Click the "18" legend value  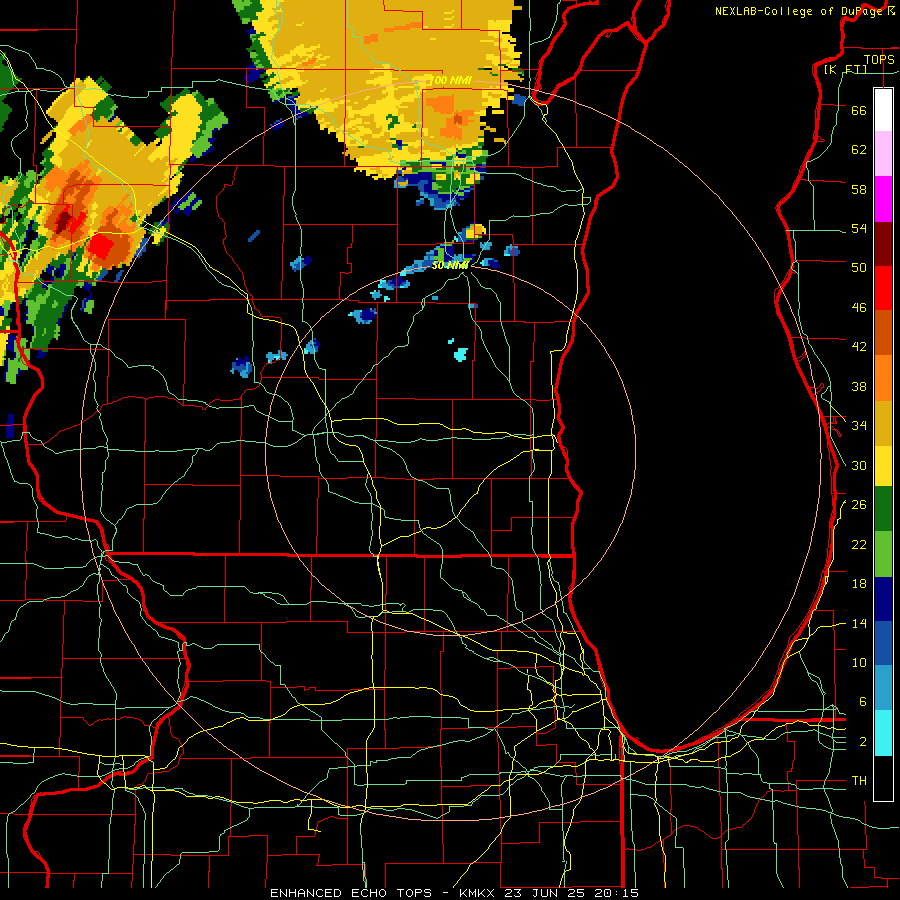tap(859, 584)
